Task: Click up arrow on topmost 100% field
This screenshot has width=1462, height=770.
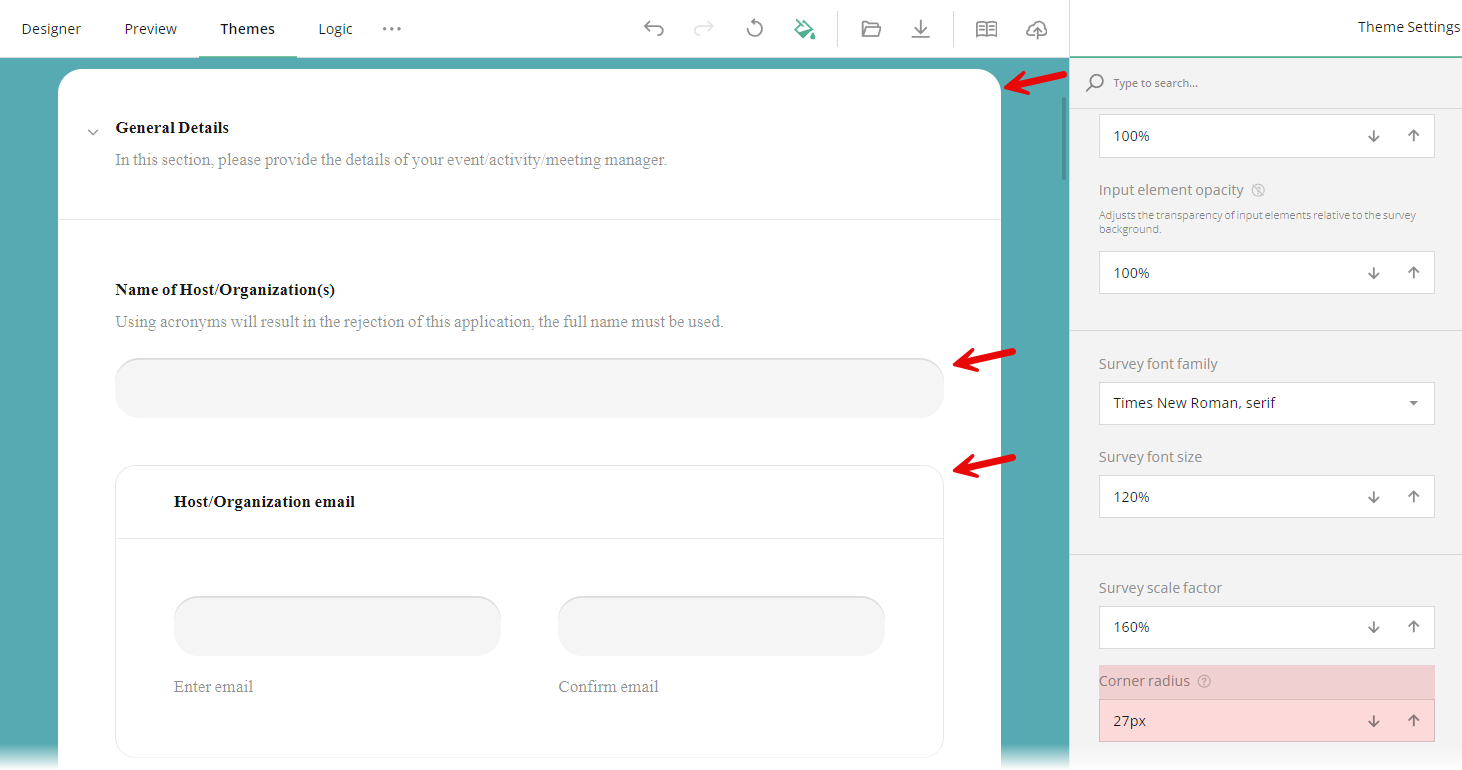Action: [x=1414, y=136]
